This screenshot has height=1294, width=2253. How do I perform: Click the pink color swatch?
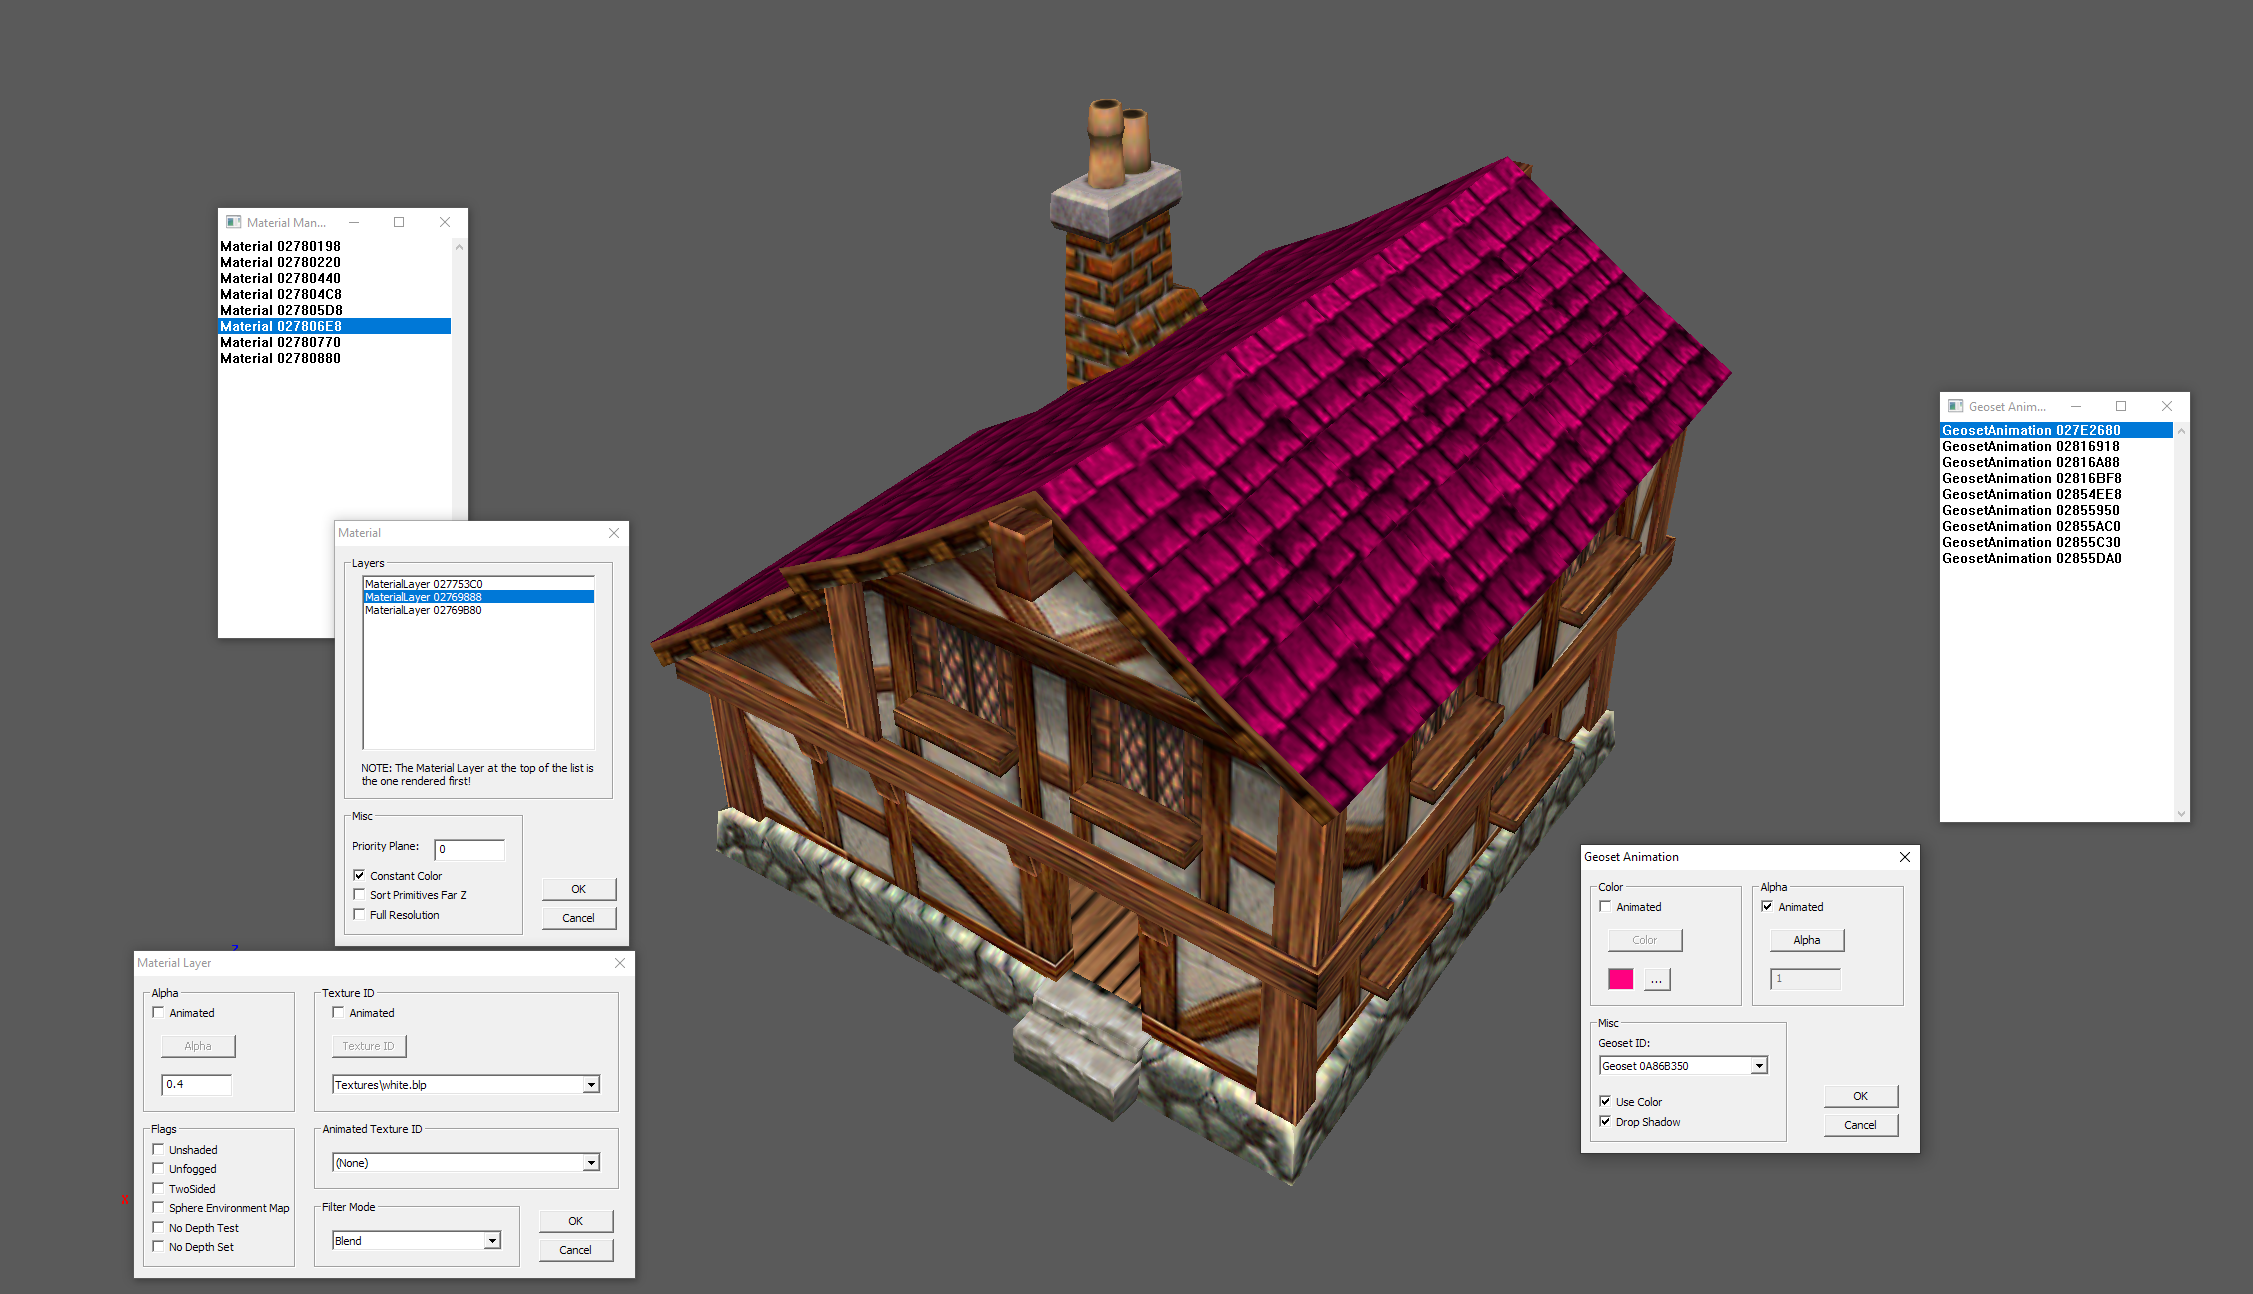(1620, 979)
